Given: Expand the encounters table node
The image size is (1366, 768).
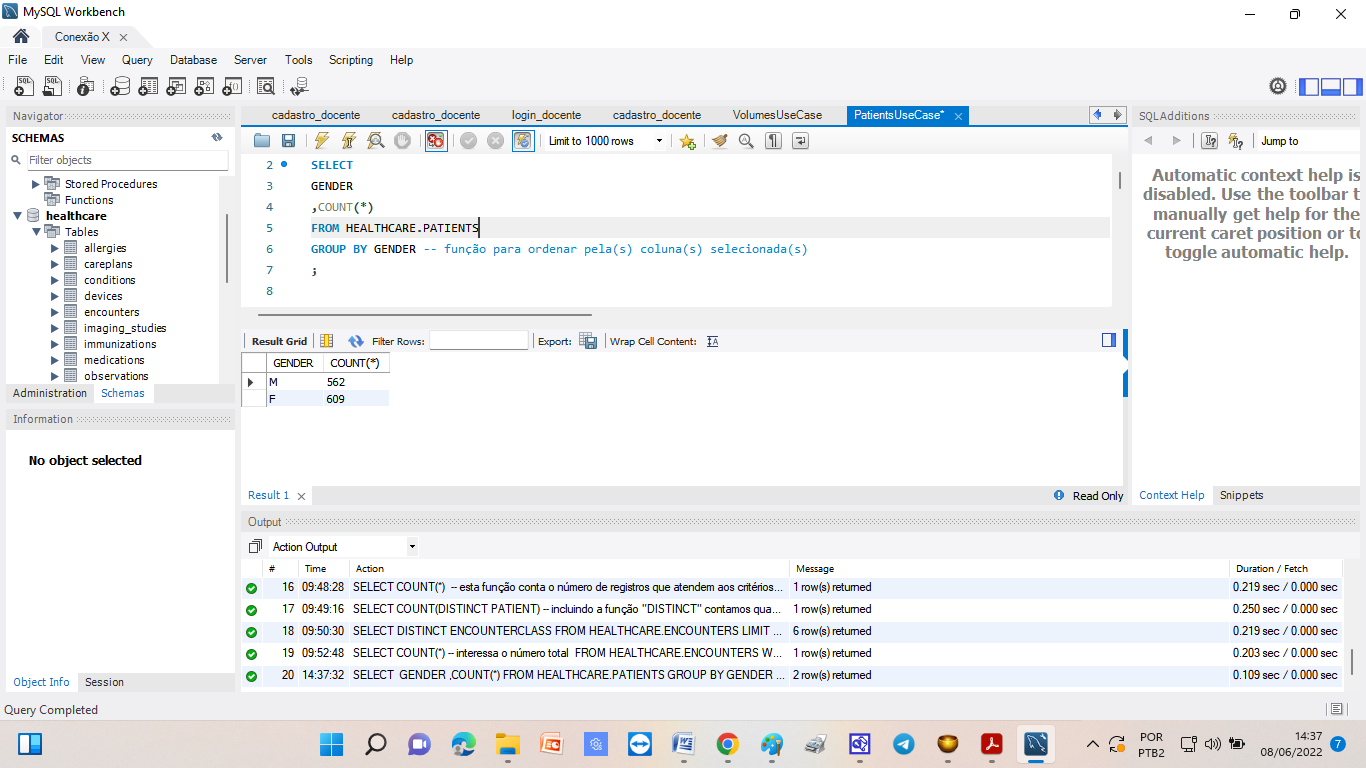Looking at the screenshot, I should [55, 312].
